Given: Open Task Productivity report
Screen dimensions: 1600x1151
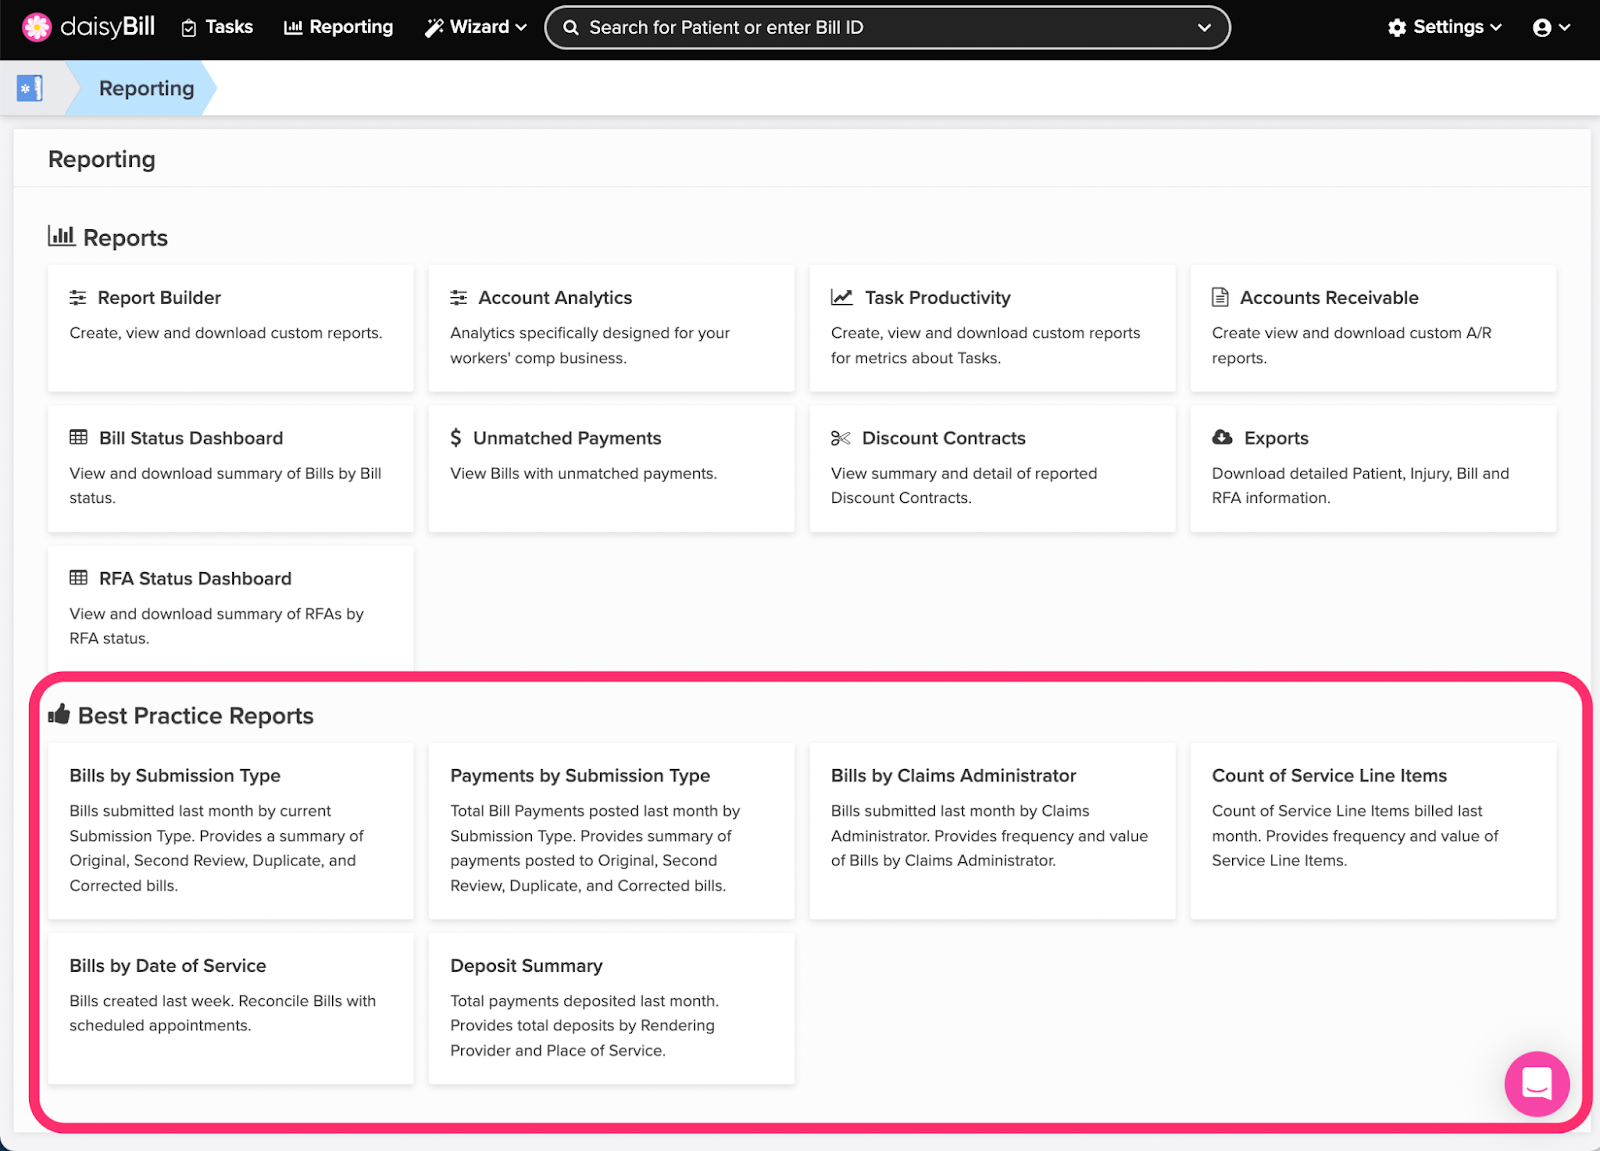Looking at the screenshot, I should tap(993, 328).
